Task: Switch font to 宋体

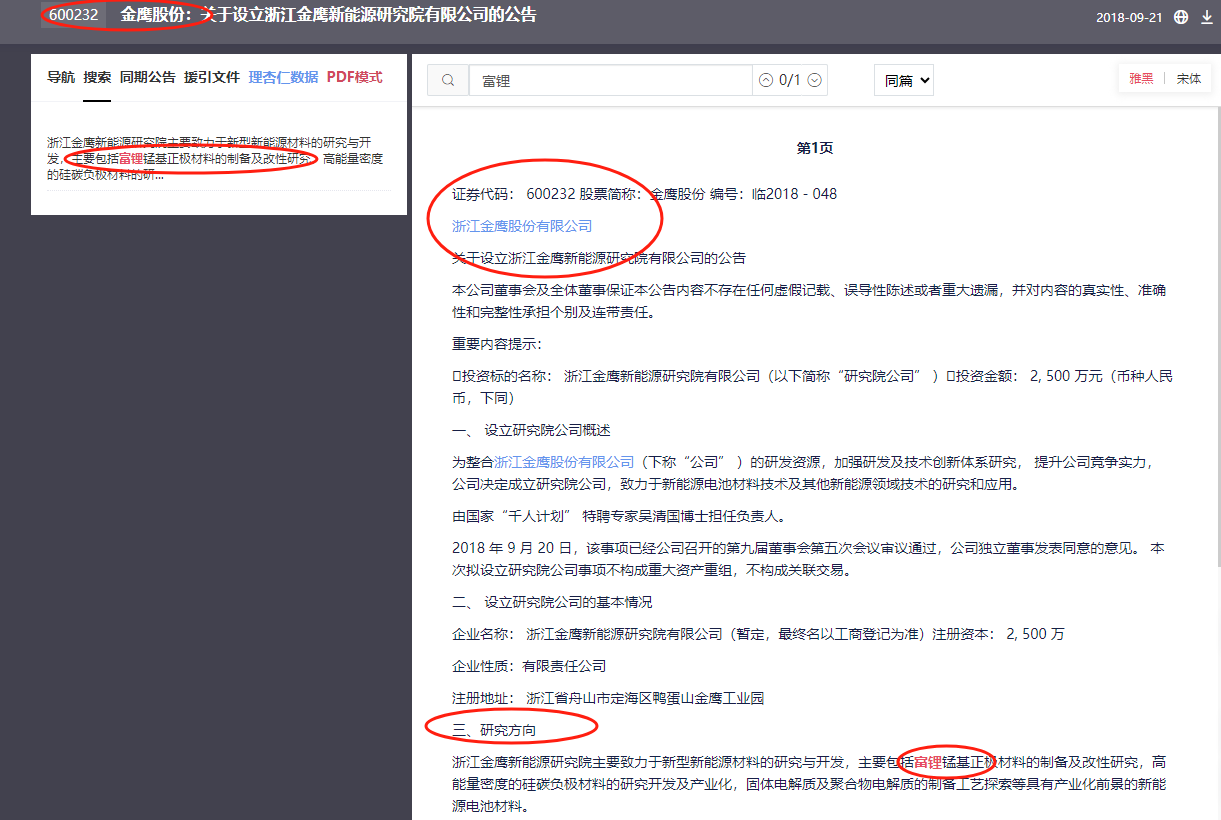Action: tap(1189, 79)
